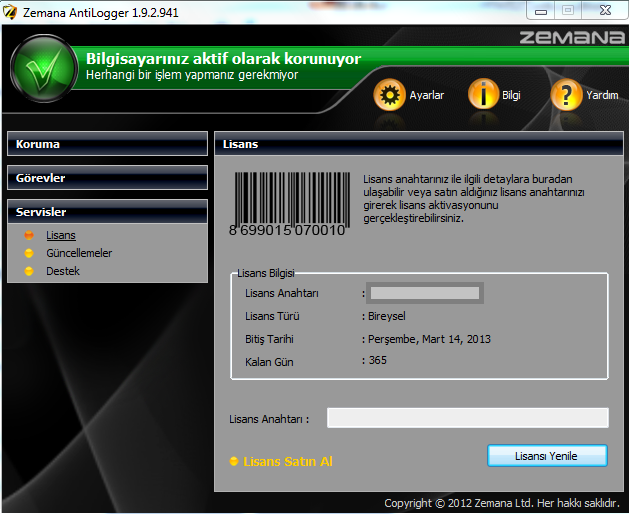Image resolution: width=629 pixels, height=514 pixels.
Task: Click the Lisans Satın Al link
Action: [x=288, y=461]
